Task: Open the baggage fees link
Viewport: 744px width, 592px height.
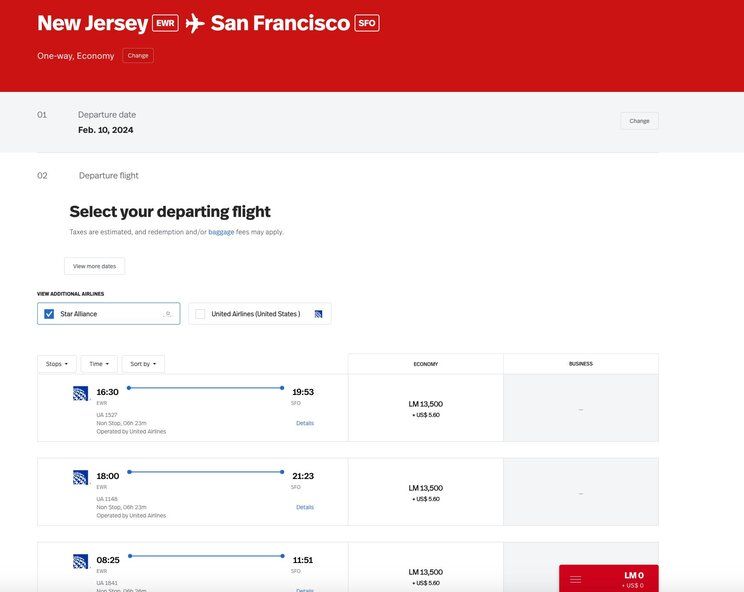Action: pyautogui.click(x=221, y=232)
